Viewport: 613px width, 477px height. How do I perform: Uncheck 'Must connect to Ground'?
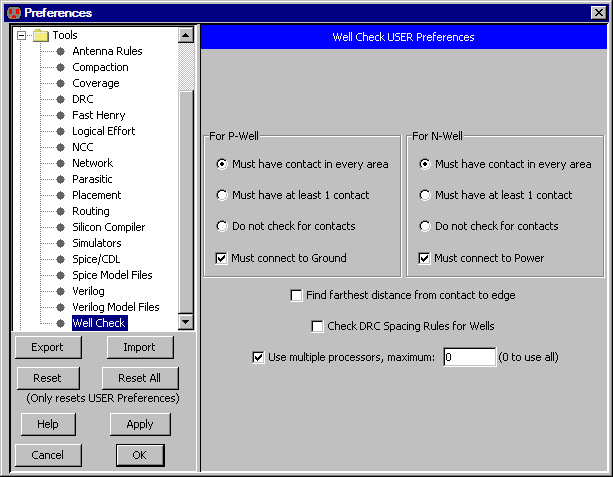[x=222, y=258]
